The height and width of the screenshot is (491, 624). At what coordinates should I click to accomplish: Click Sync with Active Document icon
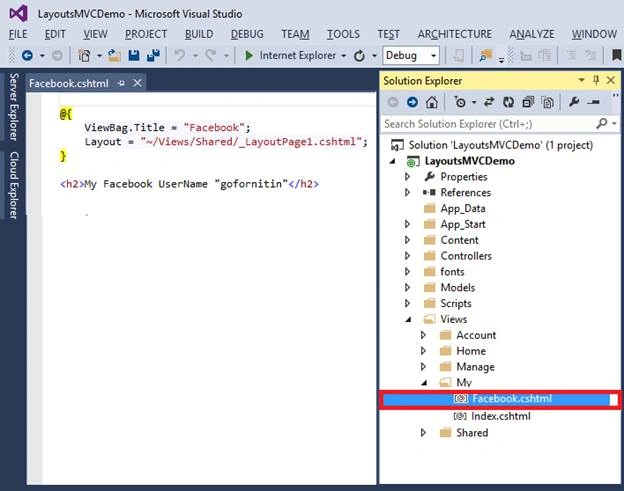[x=489, y=102]
